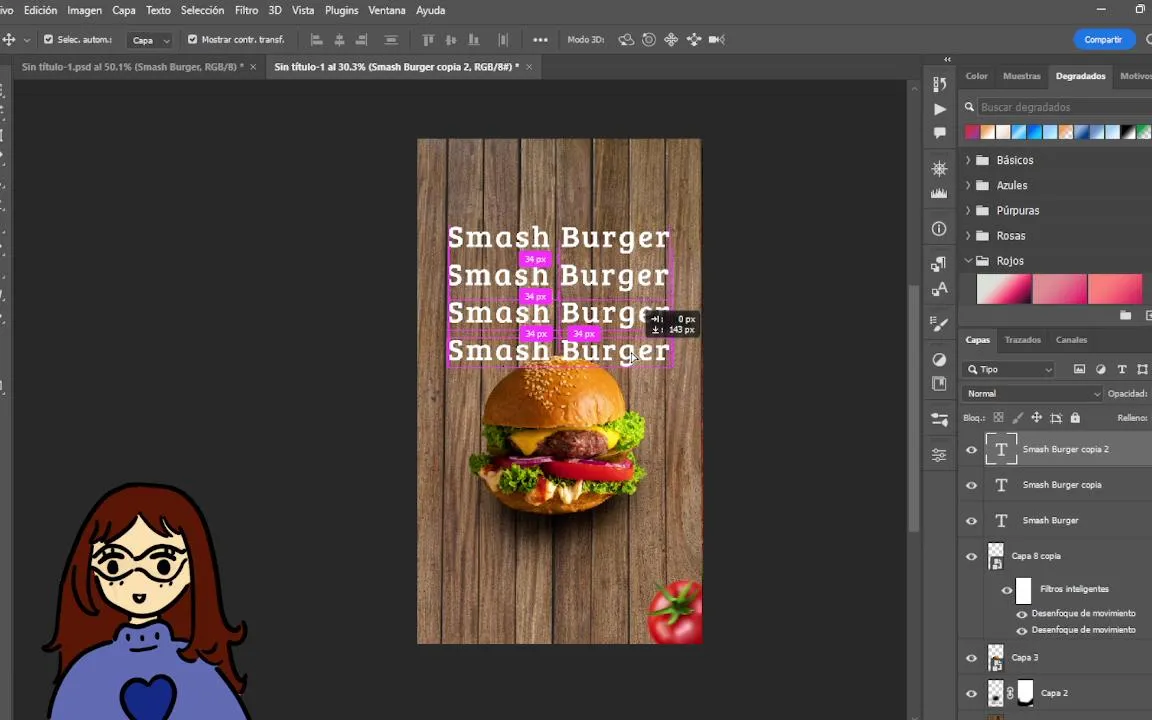Viewport: 1152px width, 720px height.
Task: Open the Ventana menu
Action: pos(386,10)
